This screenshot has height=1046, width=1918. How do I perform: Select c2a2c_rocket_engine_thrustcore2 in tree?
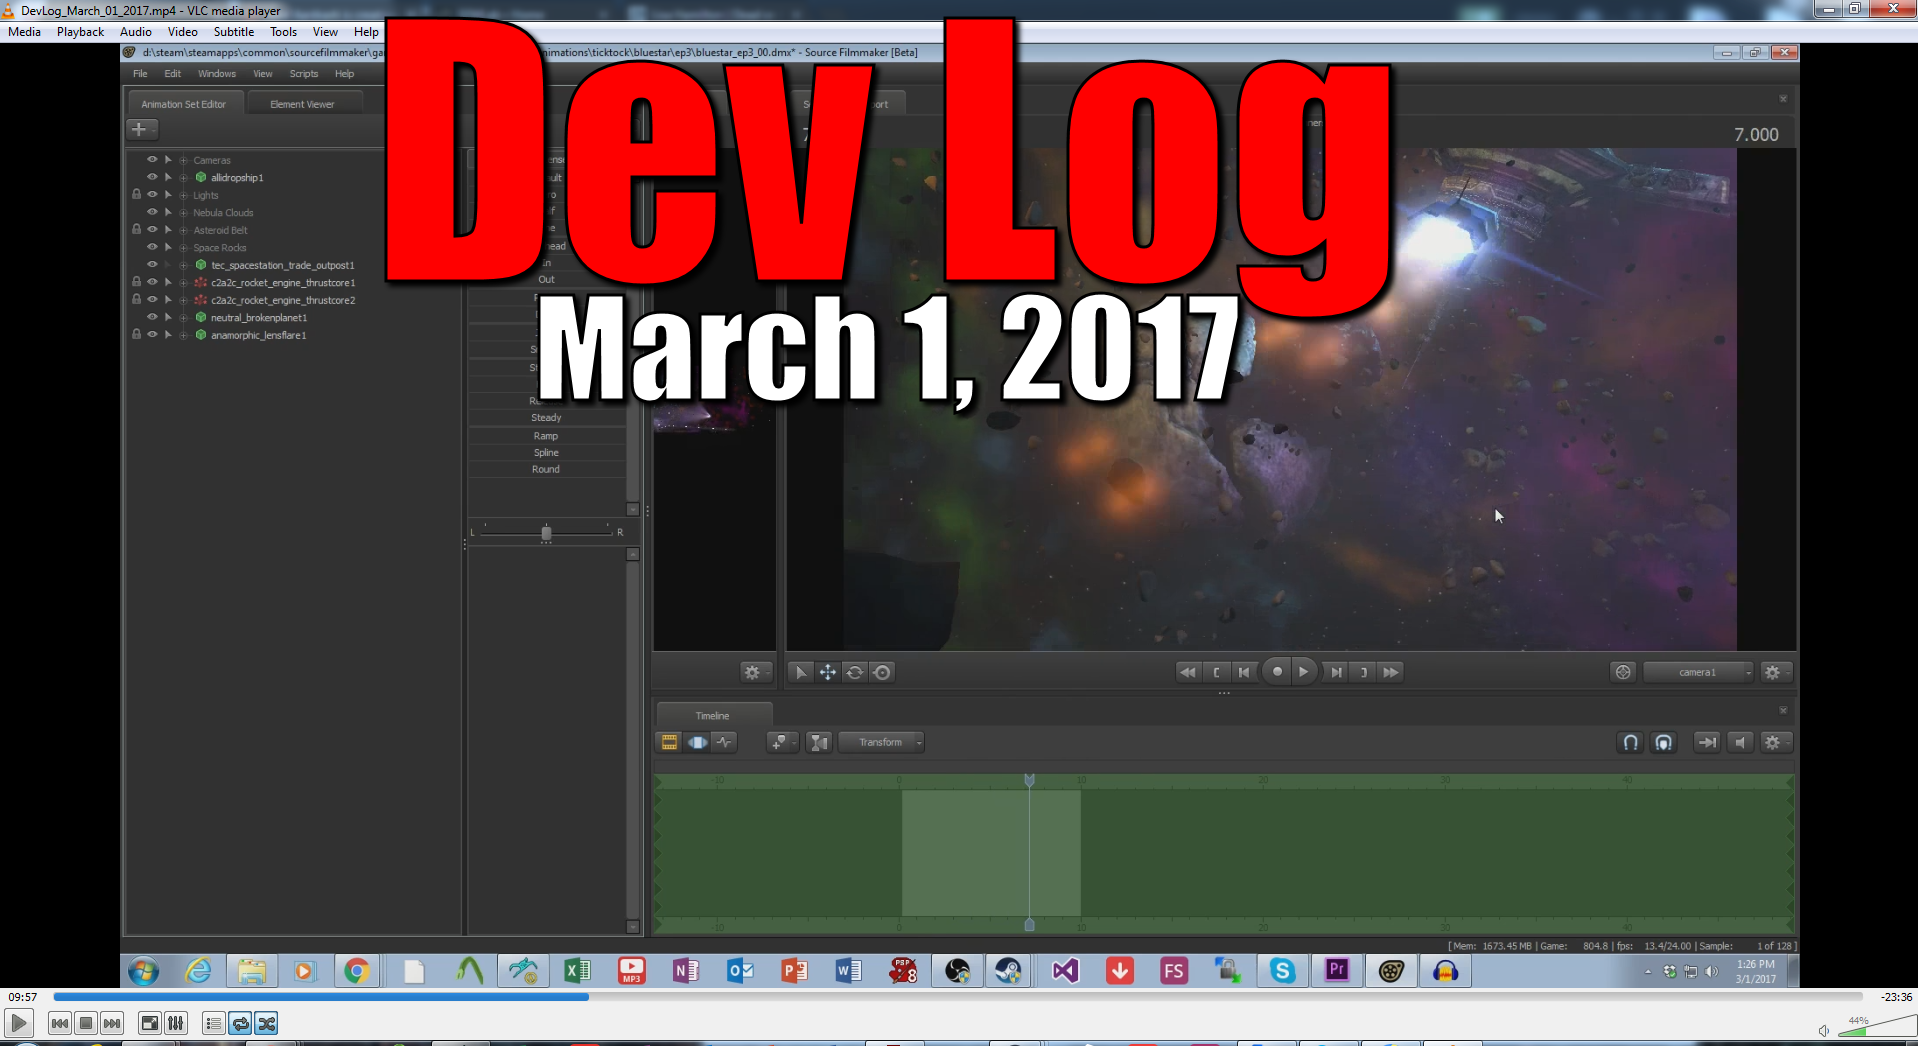click(283, 300)
